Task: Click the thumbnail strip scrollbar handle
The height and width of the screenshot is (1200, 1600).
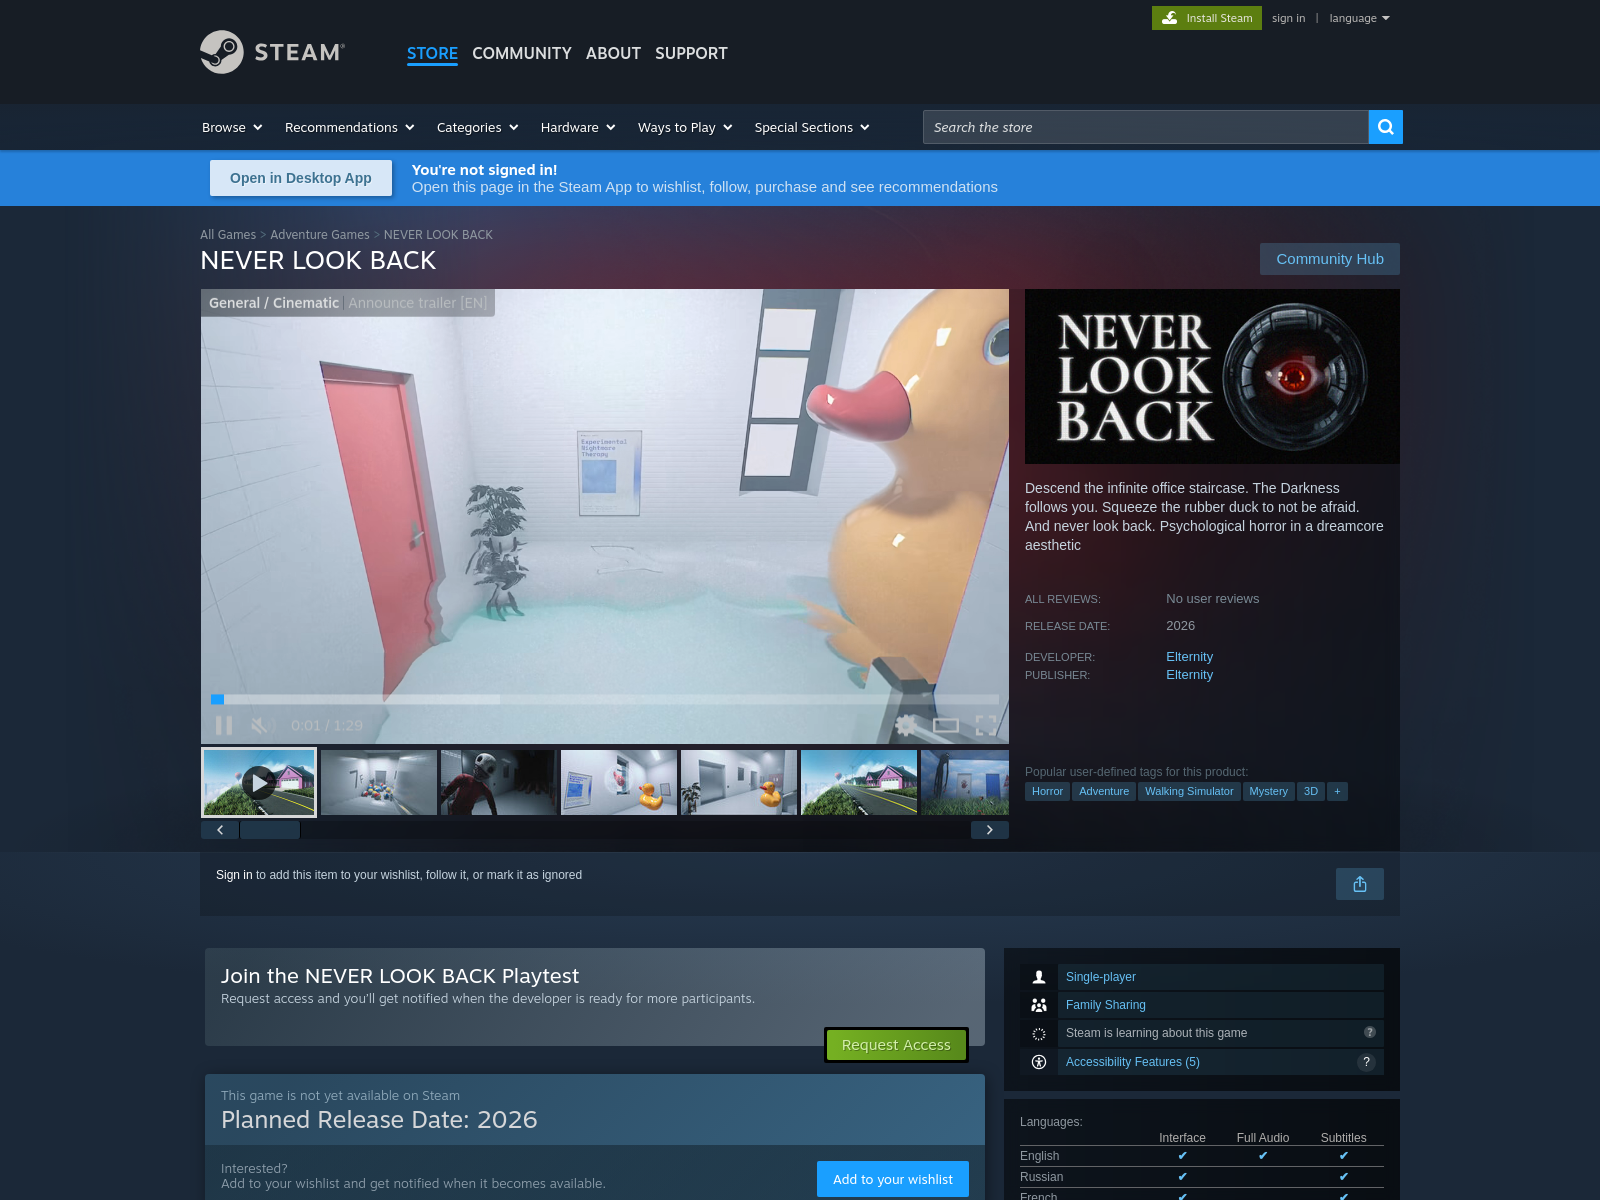Action: 270,830
